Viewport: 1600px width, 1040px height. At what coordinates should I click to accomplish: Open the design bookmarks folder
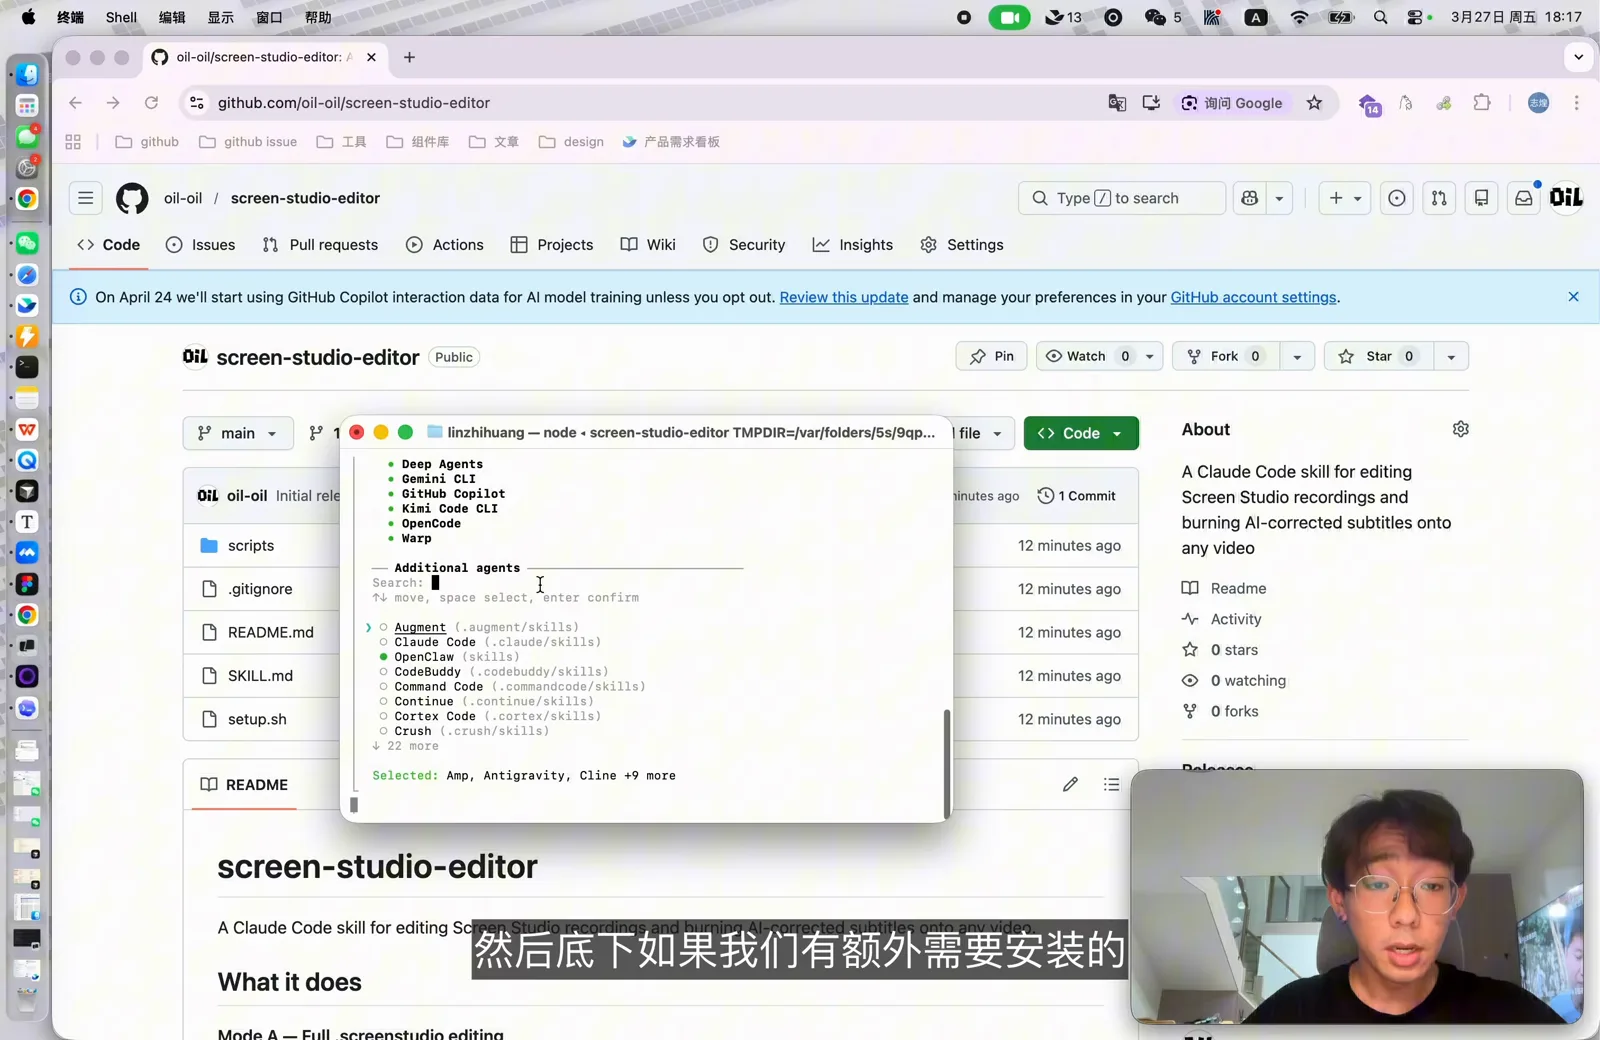point(572,142)
